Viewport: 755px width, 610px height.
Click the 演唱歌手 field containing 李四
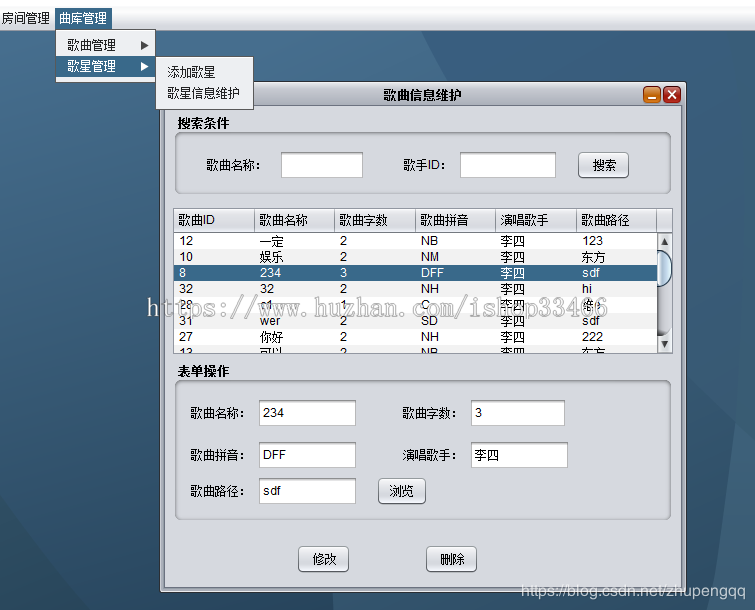(519, 455)
